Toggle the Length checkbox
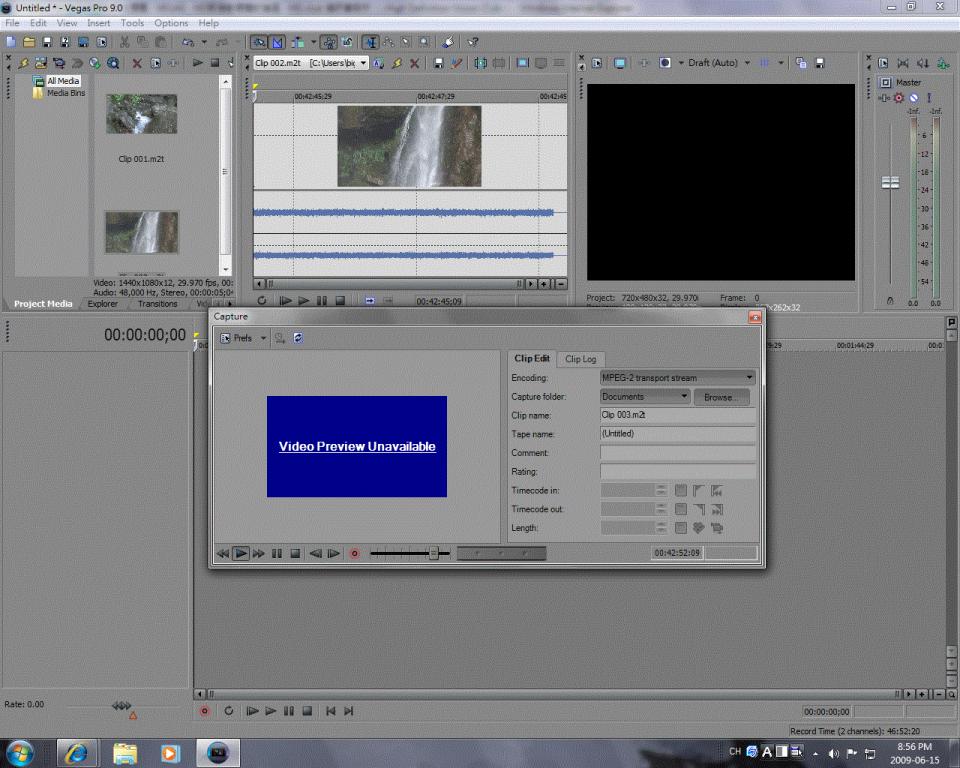Viewport: 960px width, 768px height. click(681, 528)
